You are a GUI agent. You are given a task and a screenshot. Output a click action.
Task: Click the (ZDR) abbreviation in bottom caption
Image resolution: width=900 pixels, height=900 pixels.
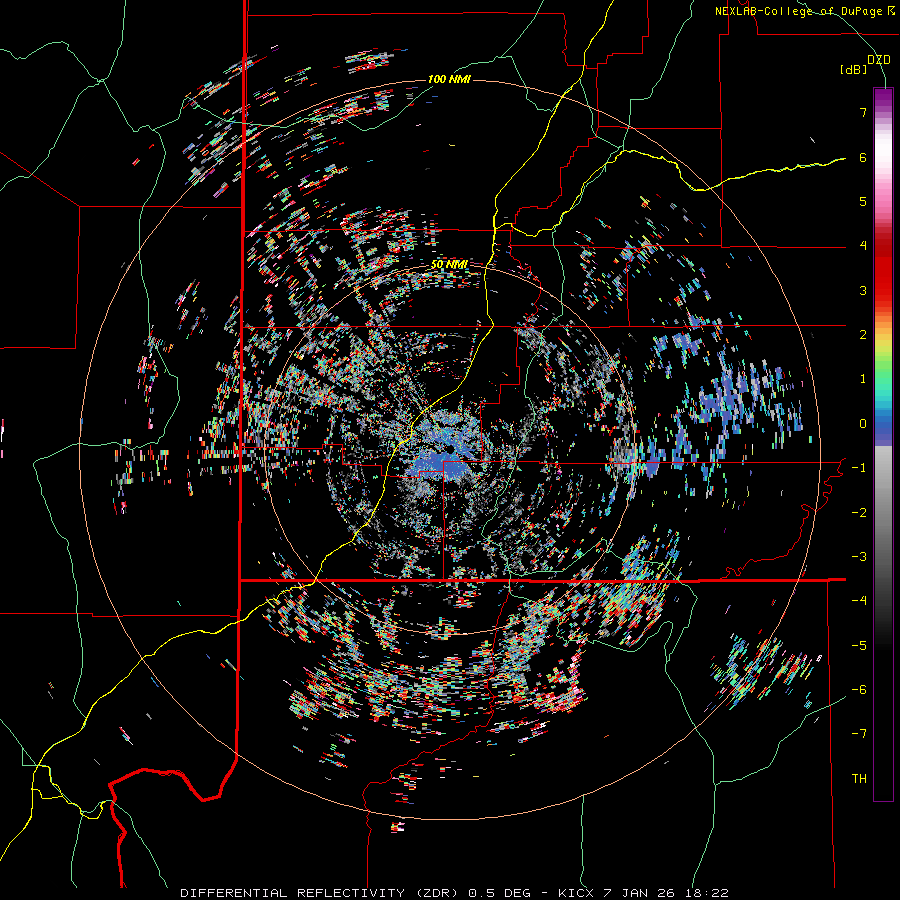437,893
